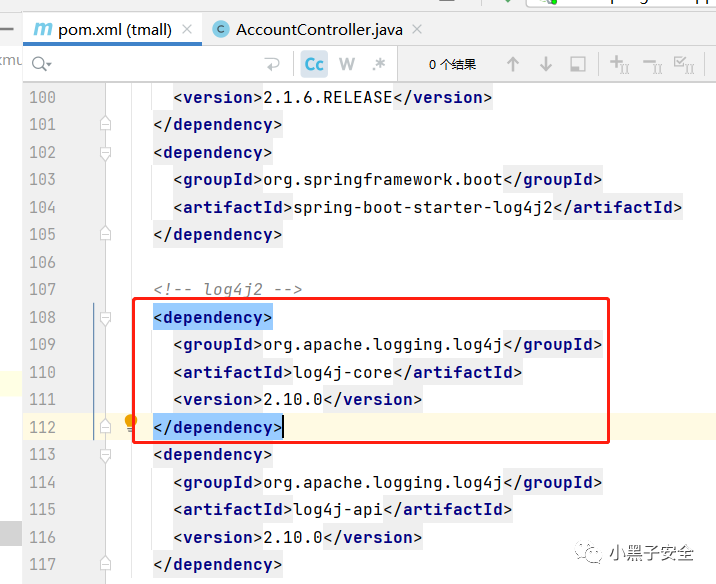Viewport: 716px width, 584px height.
Task: Click version 2.10.0 on line 111
Action: [293, 400]
